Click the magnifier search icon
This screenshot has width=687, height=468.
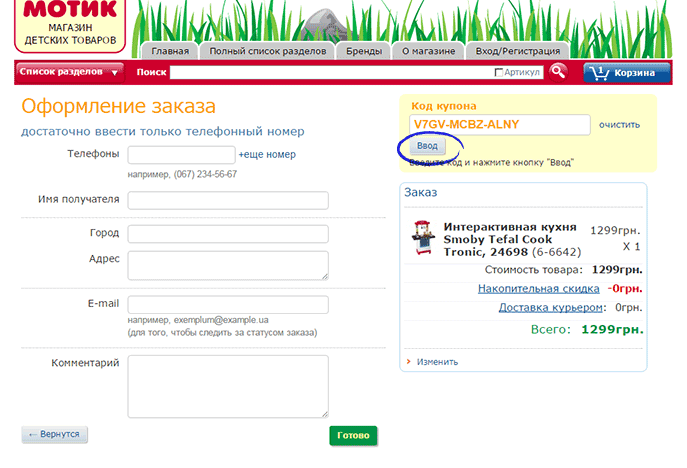558,72
